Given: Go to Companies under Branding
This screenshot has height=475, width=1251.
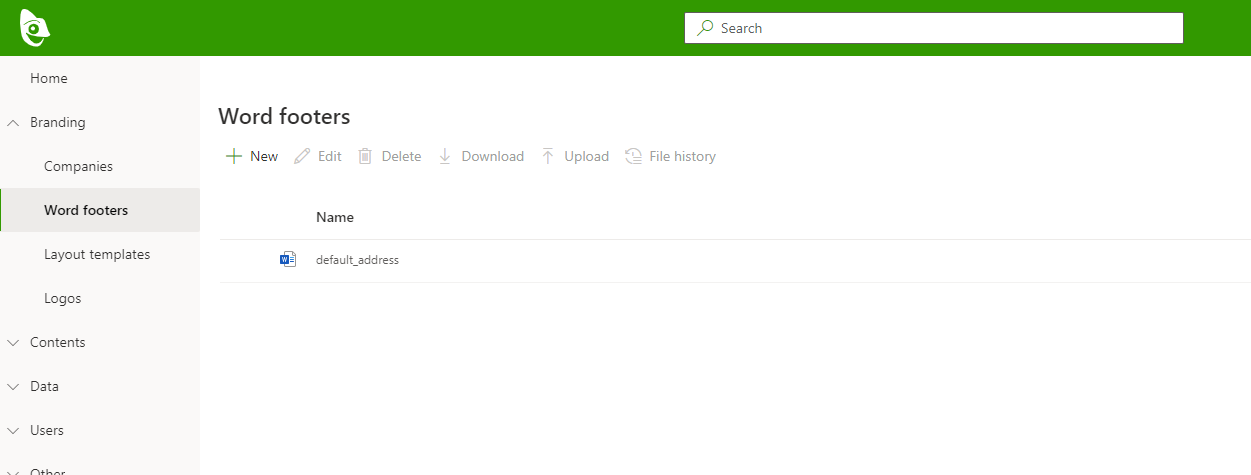Looking at the screenshot, I should pyautogui.click(x=78, y=167).
